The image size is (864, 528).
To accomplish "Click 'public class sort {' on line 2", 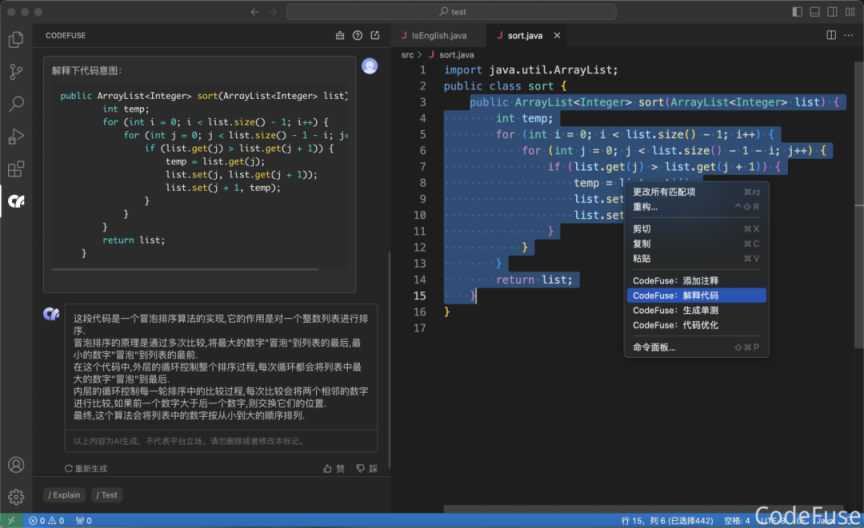I will click(x=505, y=86).
